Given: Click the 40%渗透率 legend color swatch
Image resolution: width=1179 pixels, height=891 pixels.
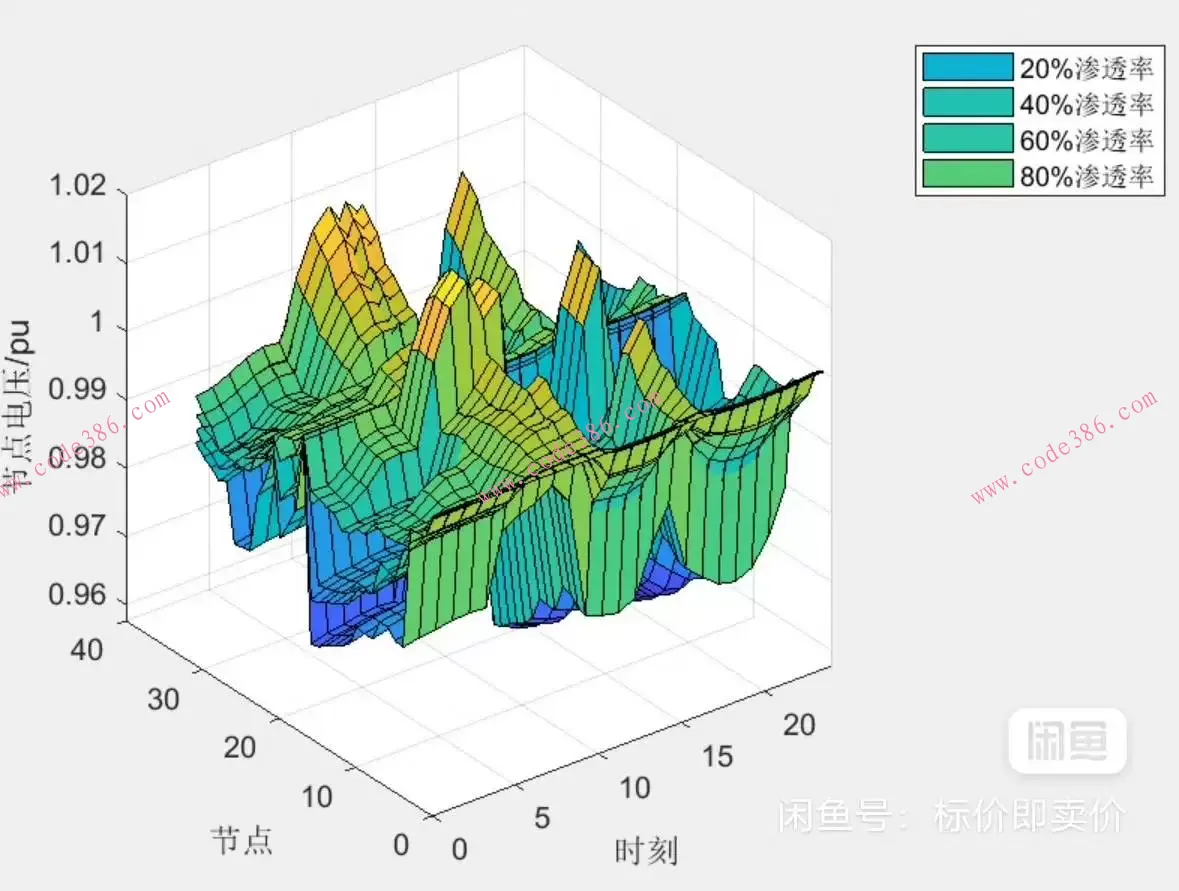Looking at the screenshot, I should coord(968,102).
